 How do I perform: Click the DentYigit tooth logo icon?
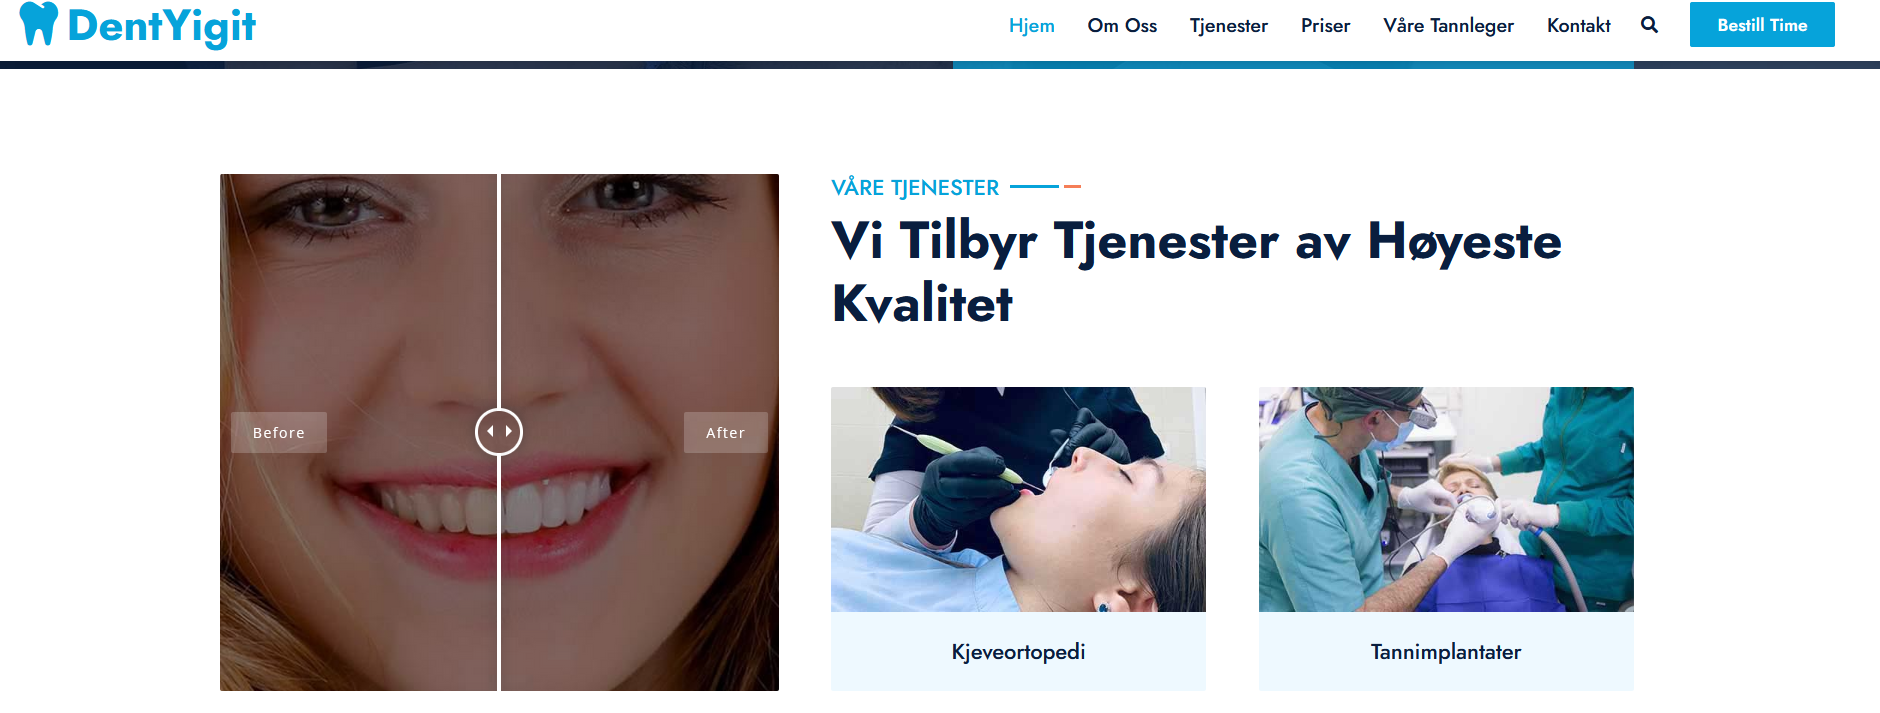[x=39, y=23]
